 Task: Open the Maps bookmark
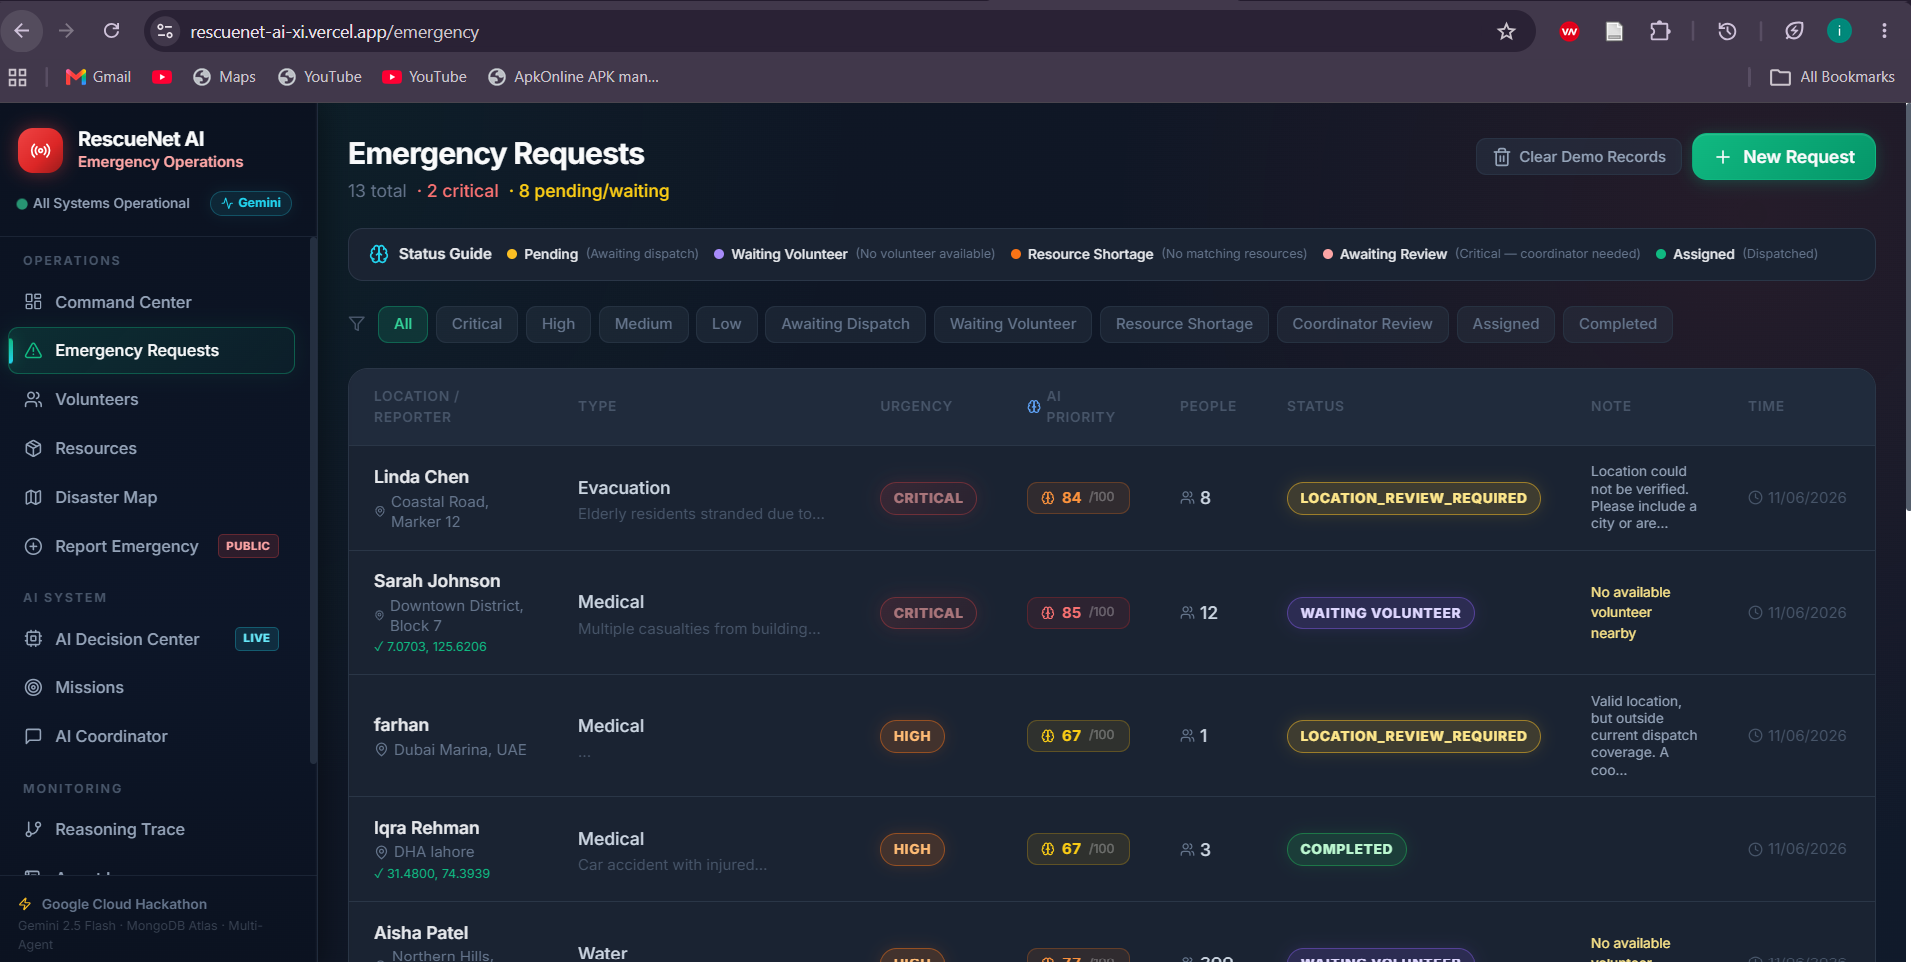[224, 77]
